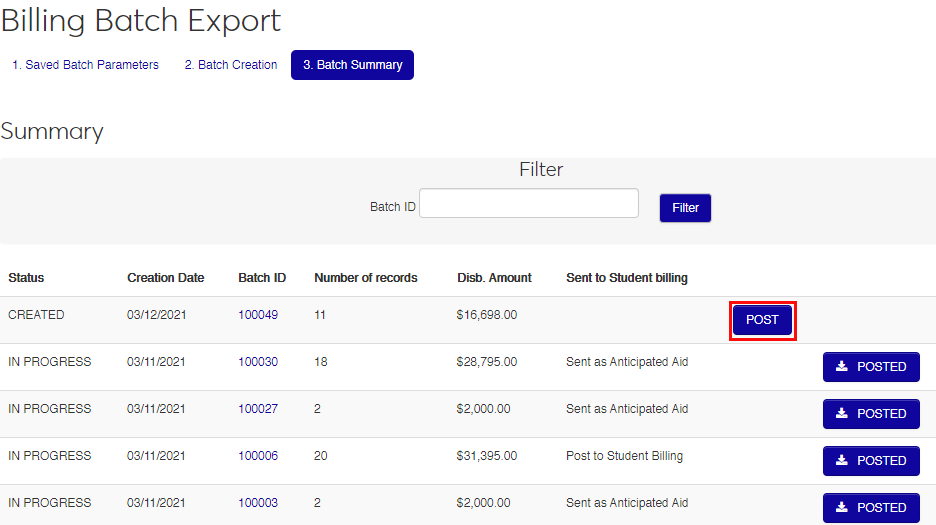The height and width of the screenshot is (525, 936).
Task: Select the Batch Summary tab
Action: (352, 65)
